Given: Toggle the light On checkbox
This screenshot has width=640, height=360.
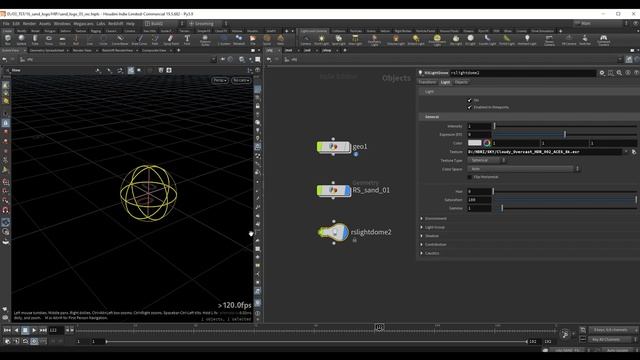Looking at the screenshot, I should point(469,100).
